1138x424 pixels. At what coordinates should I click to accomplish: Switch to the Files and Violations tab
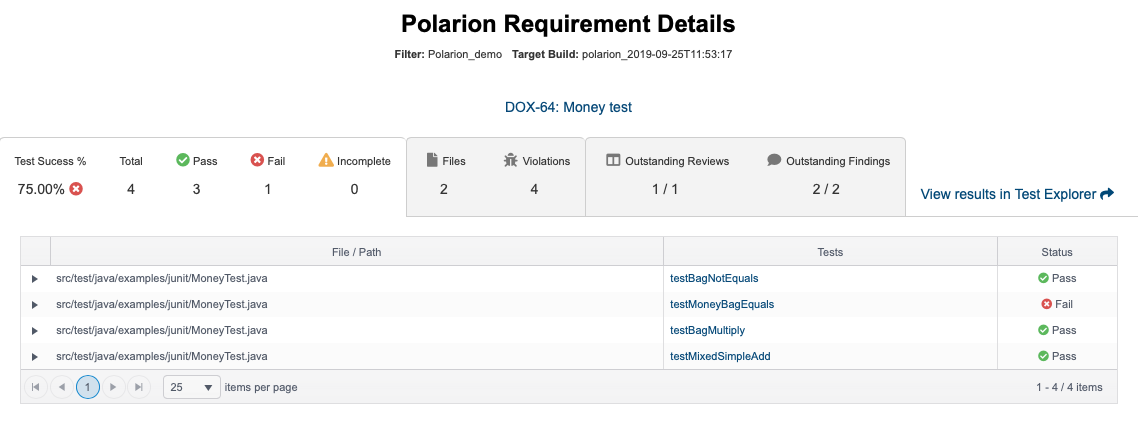[x=496, y=176]
